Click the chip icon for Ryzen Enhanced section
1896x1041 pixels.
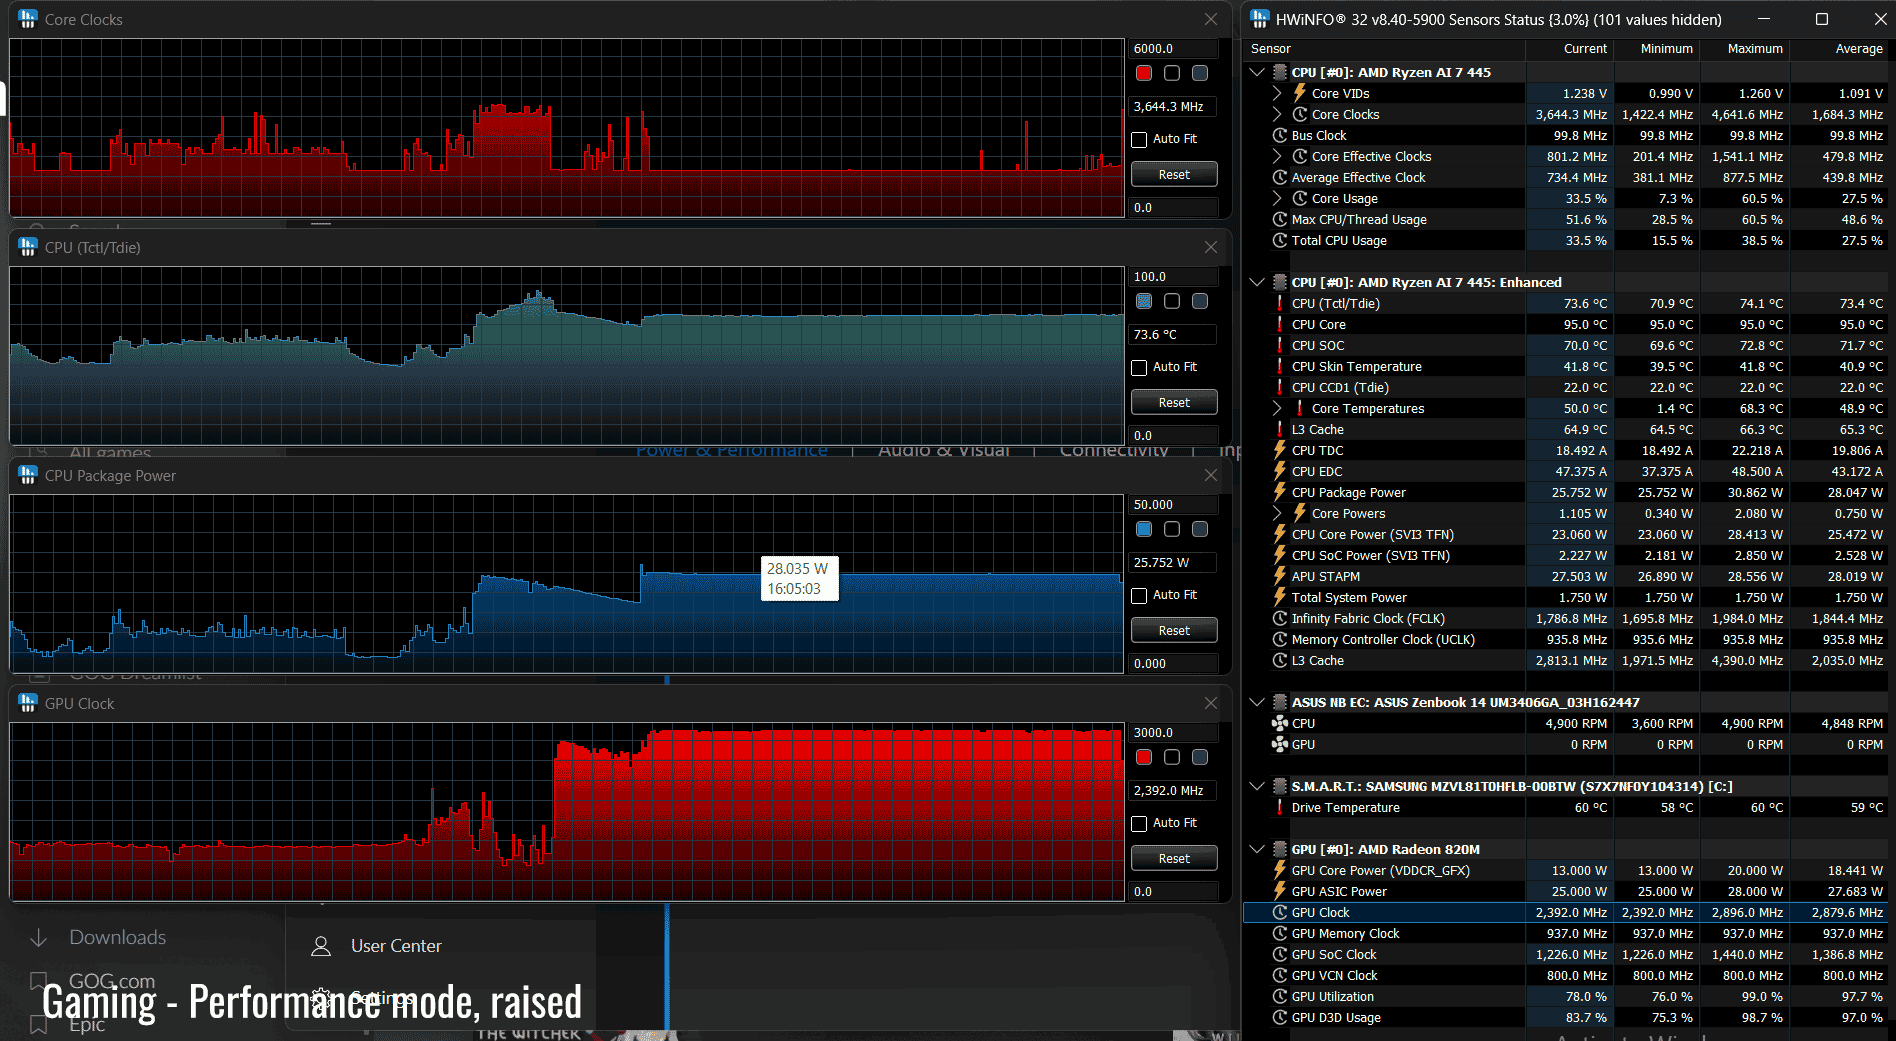(1280, 282)
